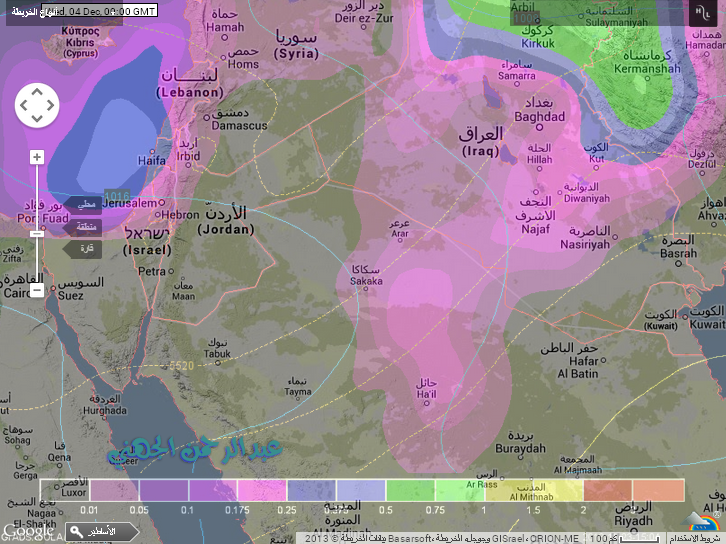Viewport: 726px width, 544px height.
Task: Zoom out with the minus button
Action: pos(37,290)
